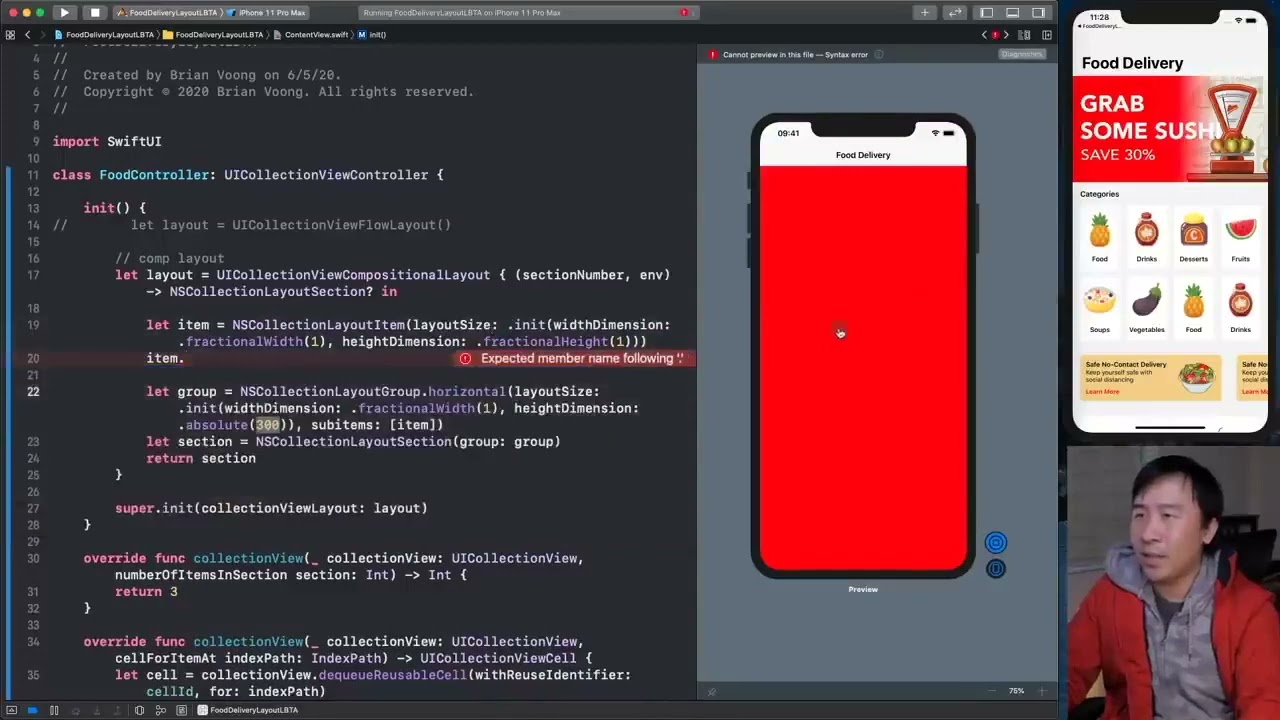This screenshot has width=1280, height=720.
Task: Zoom in the preview canvas
Action: point(1041,691)
